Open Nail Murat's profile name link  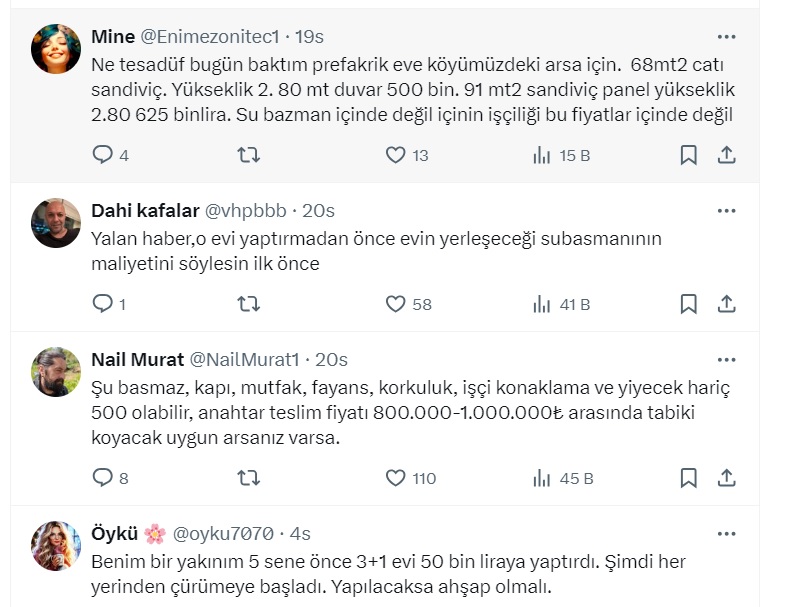tap(136, 359)
